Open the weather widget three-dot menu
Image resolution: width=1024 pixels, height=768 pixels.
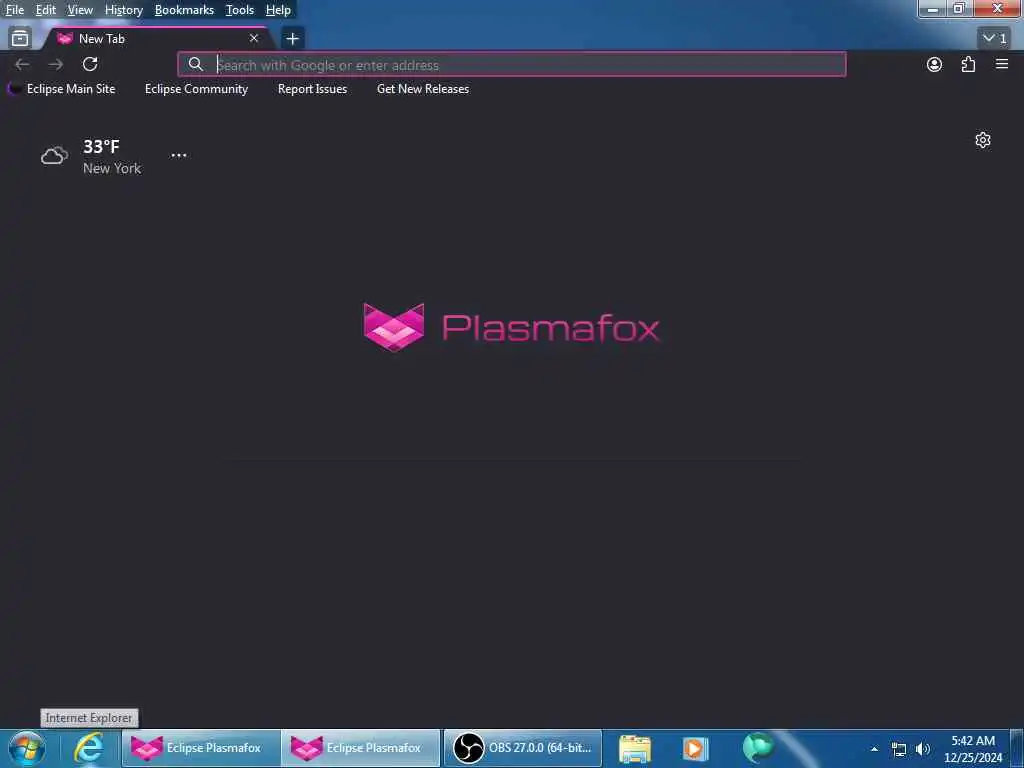point(178,155)
